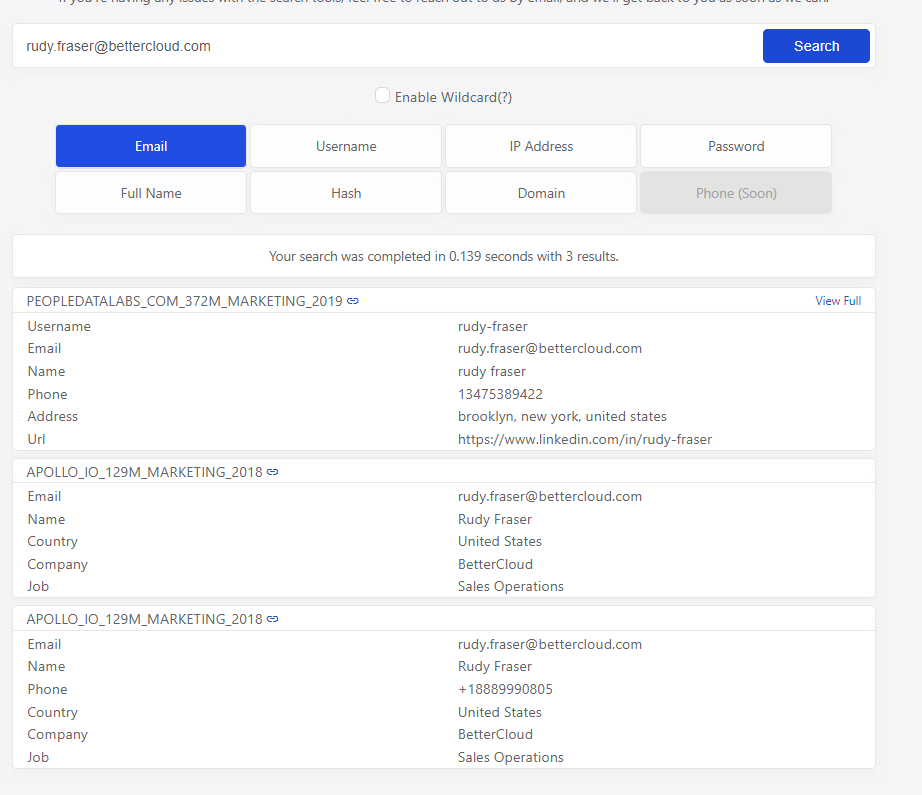
Task: Click the LinkedIn URL in the first result
Action: [x=584, y=439]
